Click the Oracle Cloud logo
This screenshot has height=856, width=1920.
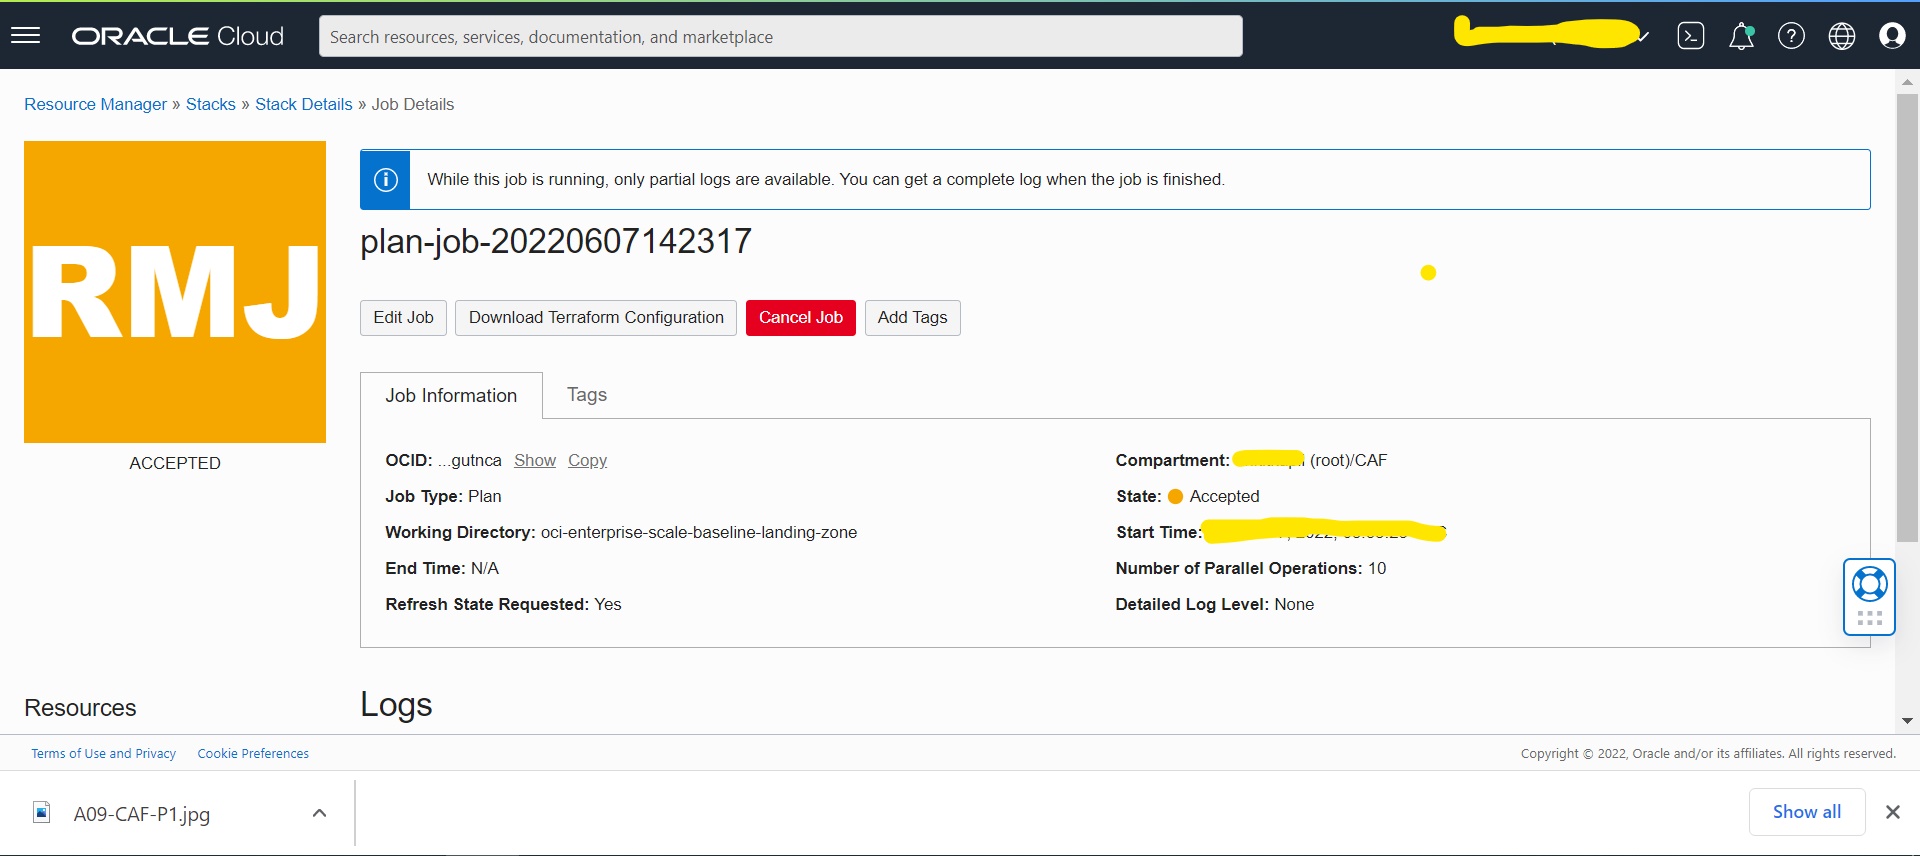(x=178, y=36)
